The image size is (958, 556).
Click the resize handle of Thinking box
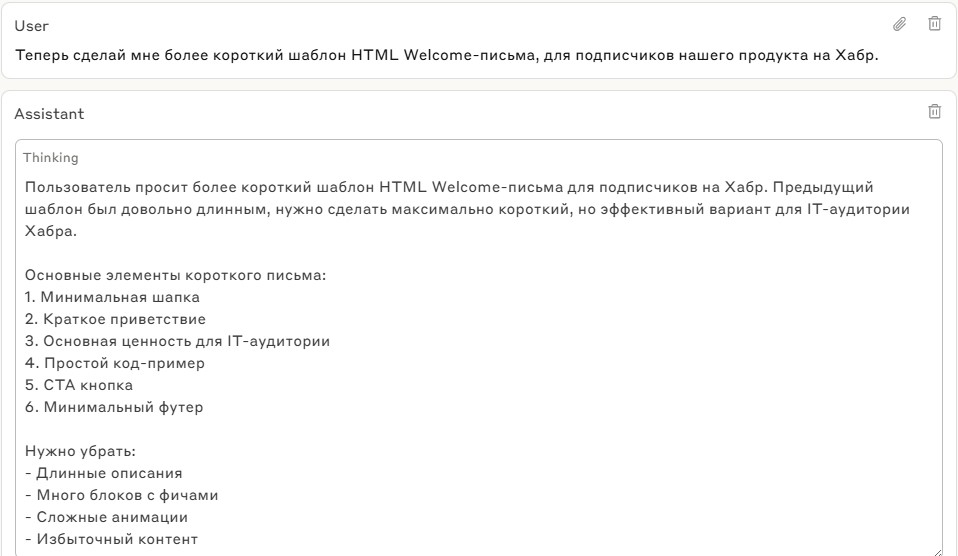tap(936, 549)
